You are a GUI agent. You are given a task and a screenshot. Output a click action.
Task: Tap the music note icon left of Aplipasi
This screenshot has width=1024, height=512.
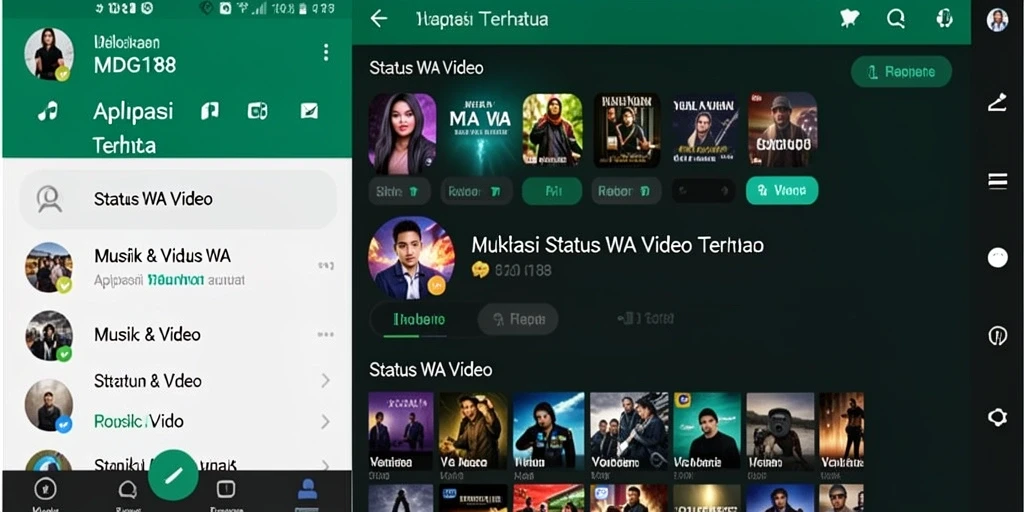47,112
